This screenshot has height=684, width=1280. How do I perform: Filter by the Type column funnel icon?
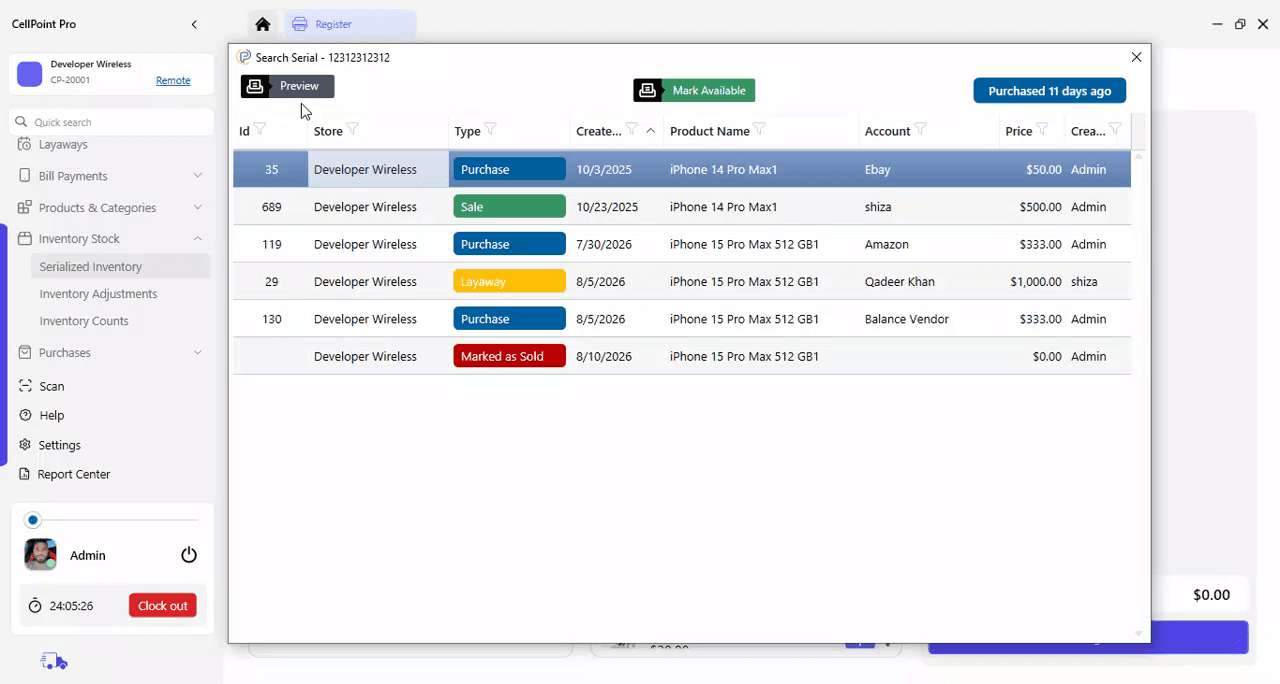coord(490,130)
